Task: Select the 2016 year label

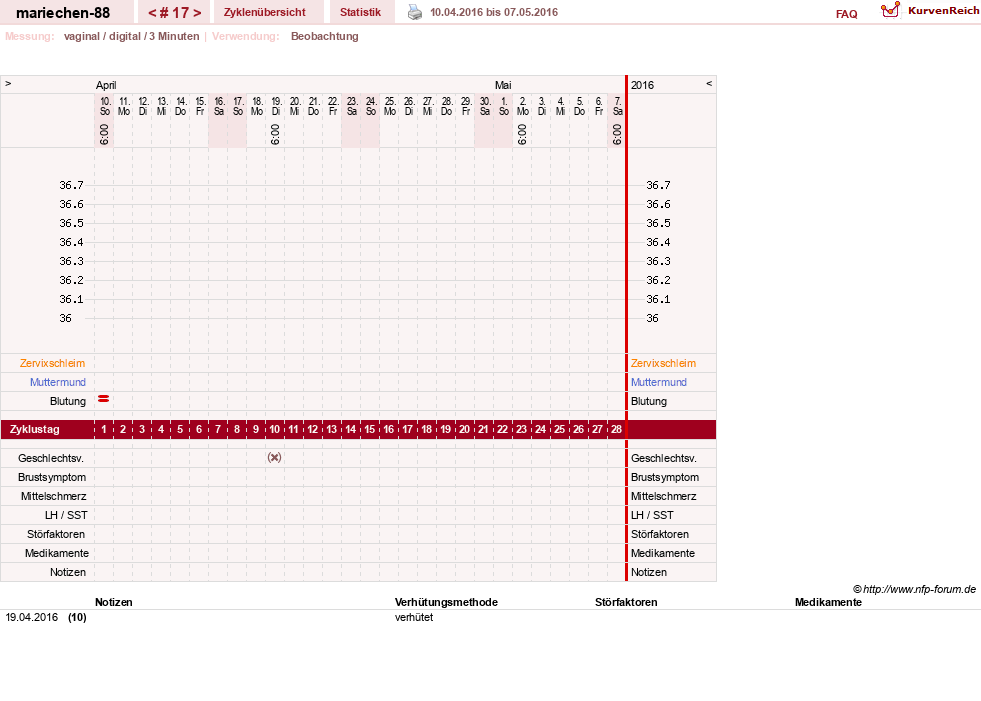Action: (x=642, y=85)
